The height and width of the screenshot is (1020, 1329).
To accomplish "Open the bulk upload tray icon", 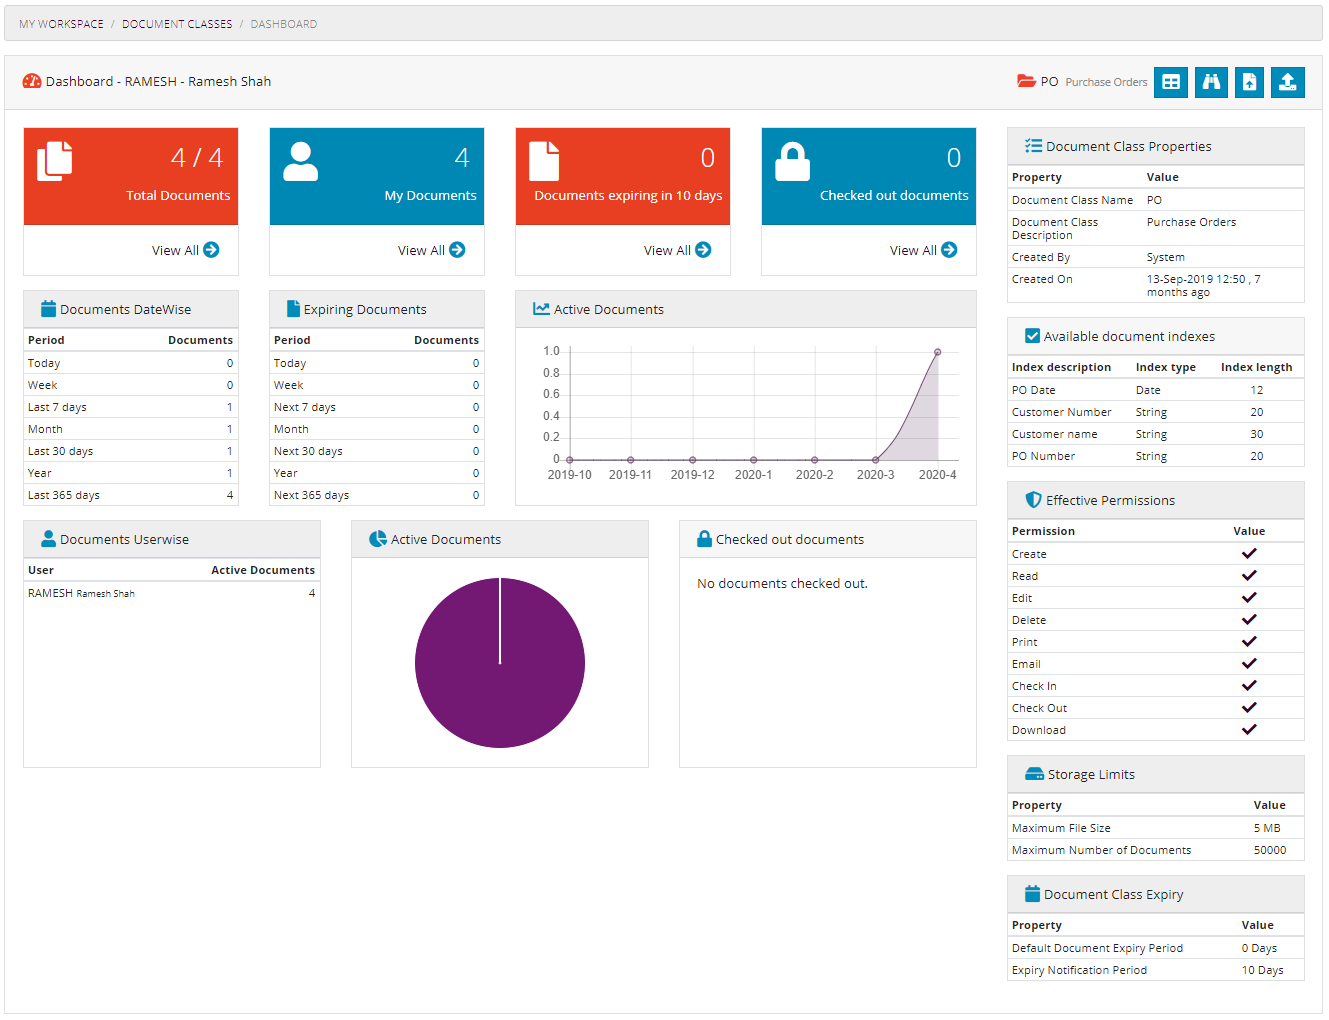I will (1287, 82).
